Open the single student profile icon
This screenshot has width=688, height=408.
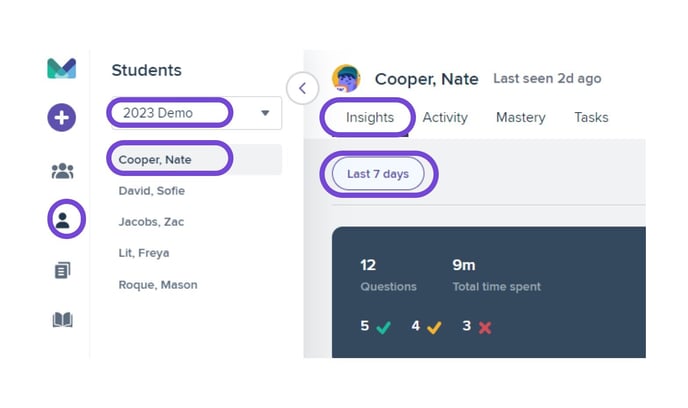pos(62,220)
